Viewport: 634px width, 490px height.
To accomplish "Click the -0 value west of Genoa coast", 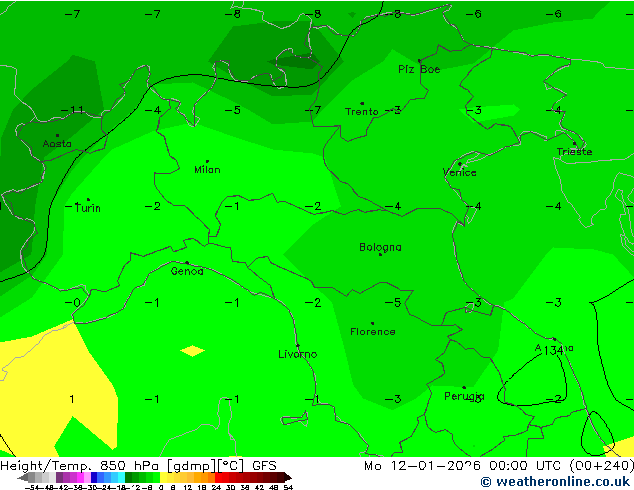I will pos(73,302).
